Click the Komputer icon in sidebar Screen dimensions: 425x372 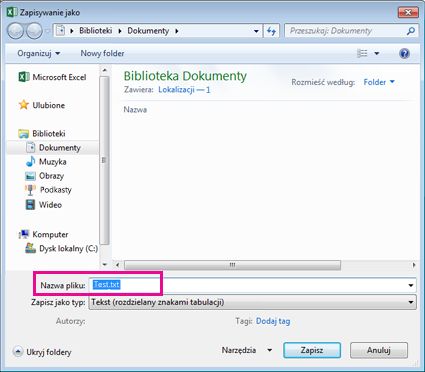tap(24, 234)
